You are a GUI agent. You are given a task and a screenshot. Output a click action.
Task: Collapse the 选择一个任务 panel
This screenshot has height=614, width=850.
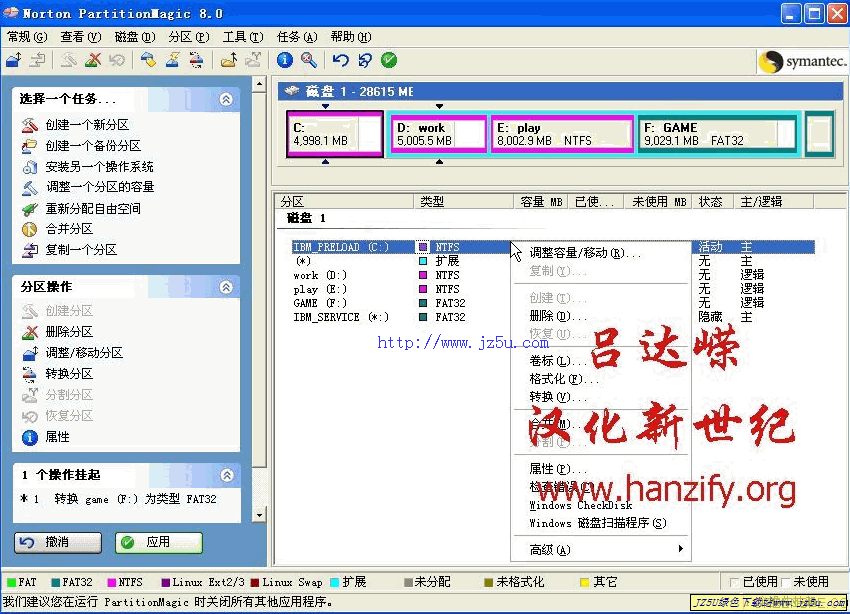227,99
